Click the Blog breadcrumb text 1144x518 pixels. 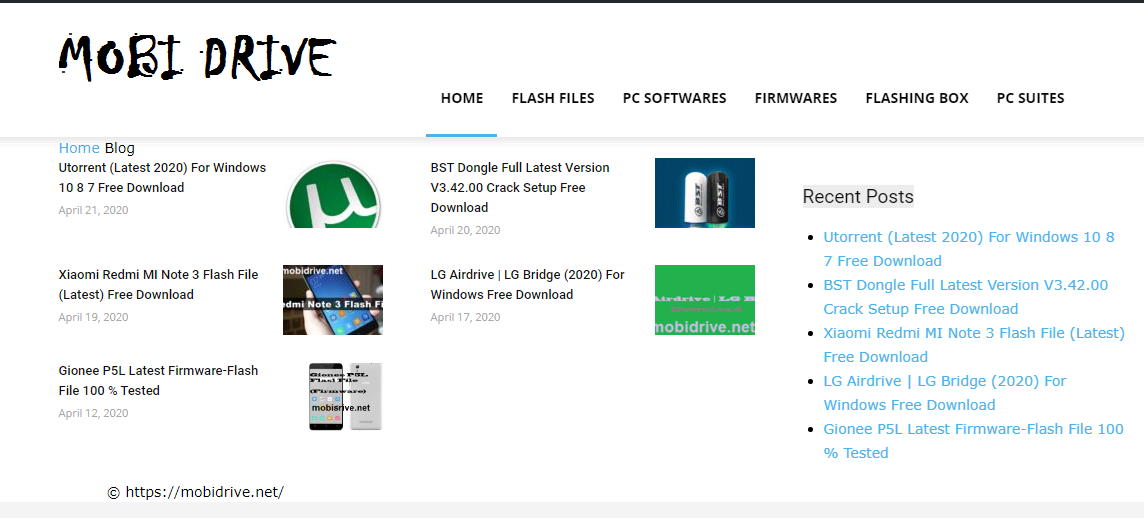click(120, 148)
